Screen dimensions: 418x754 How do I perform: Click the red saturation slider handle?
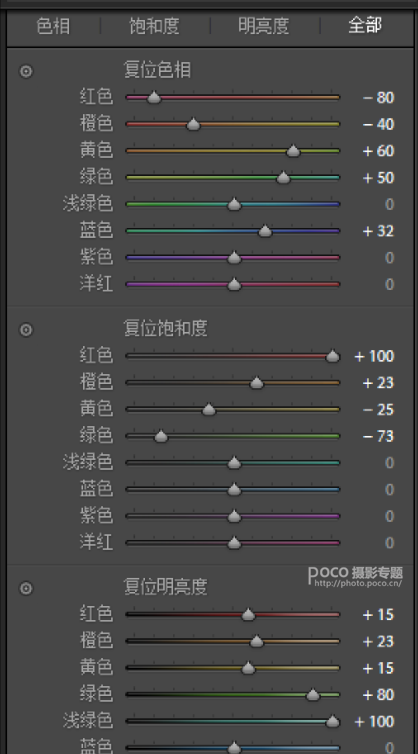pyautogui.click(x=333, y=356)
